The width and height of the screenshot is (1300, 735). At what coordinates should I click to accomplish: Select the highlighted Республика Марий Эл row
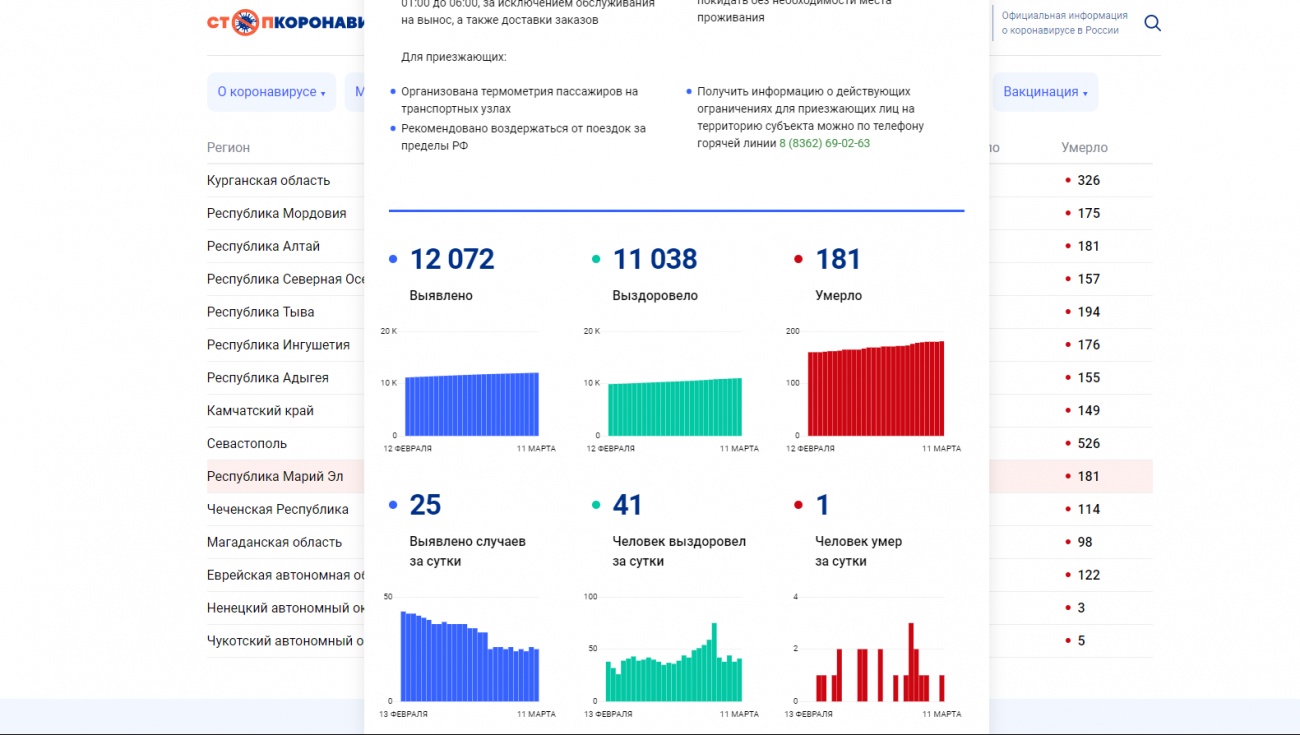(275, 477)
